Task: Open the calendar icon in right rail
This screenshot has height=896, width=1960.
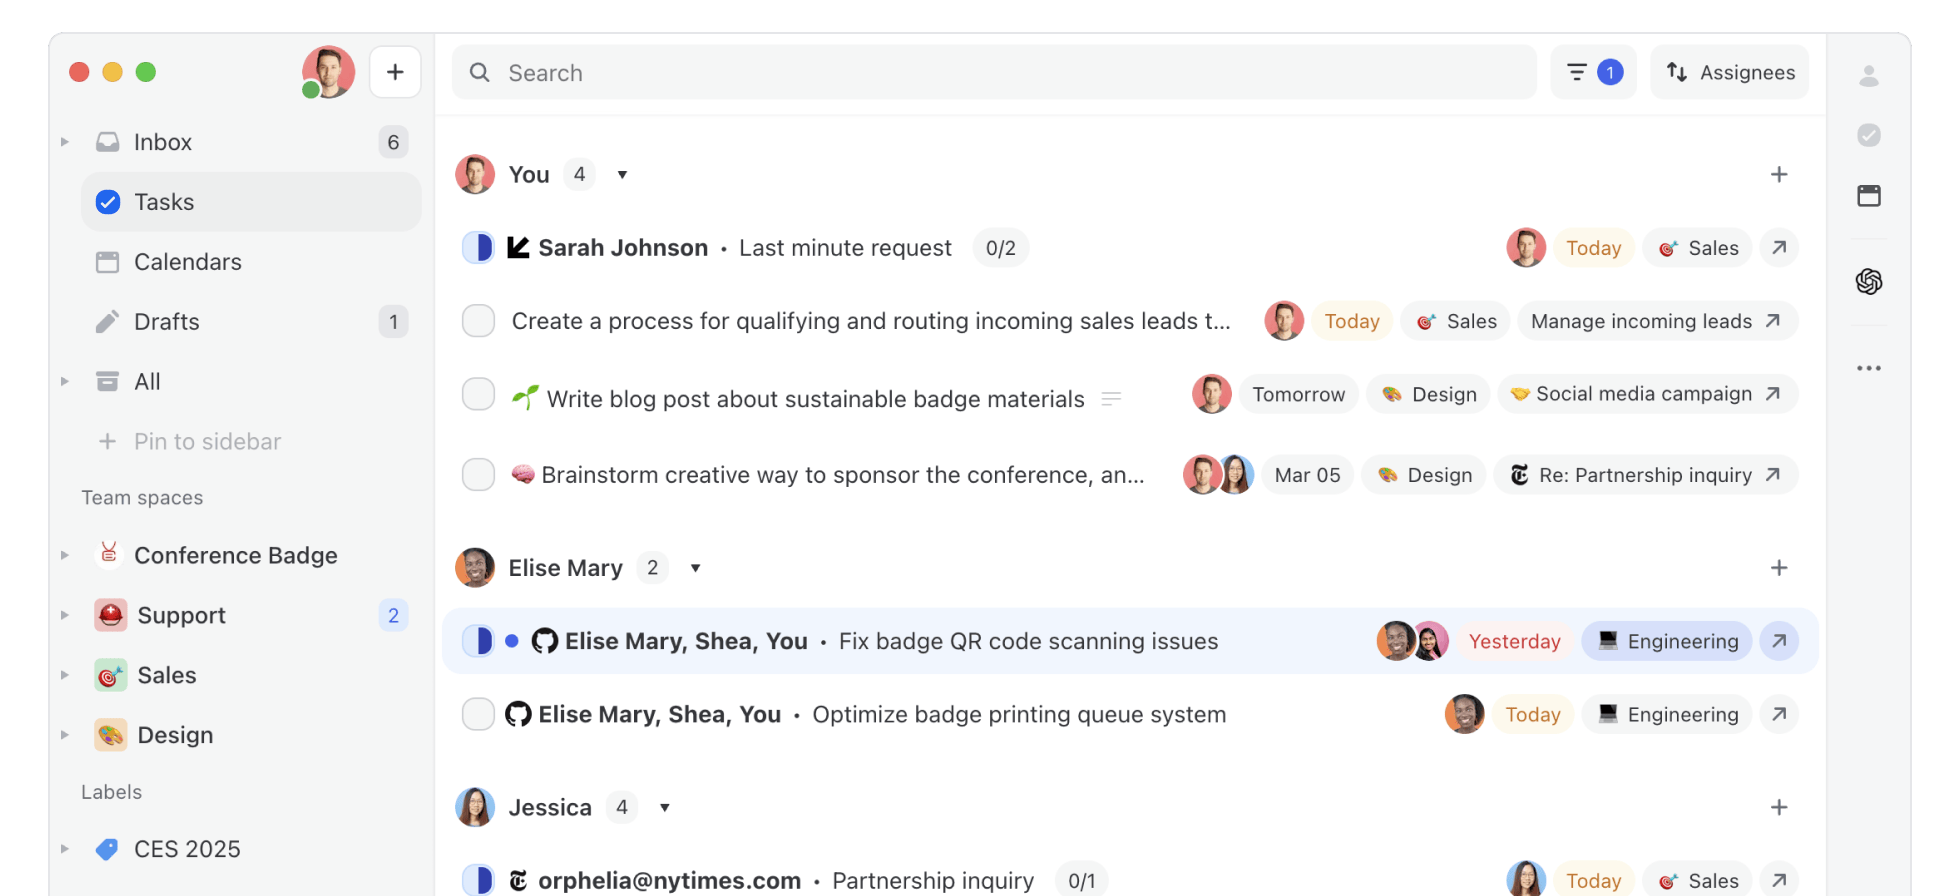Action: [1868, 196]
